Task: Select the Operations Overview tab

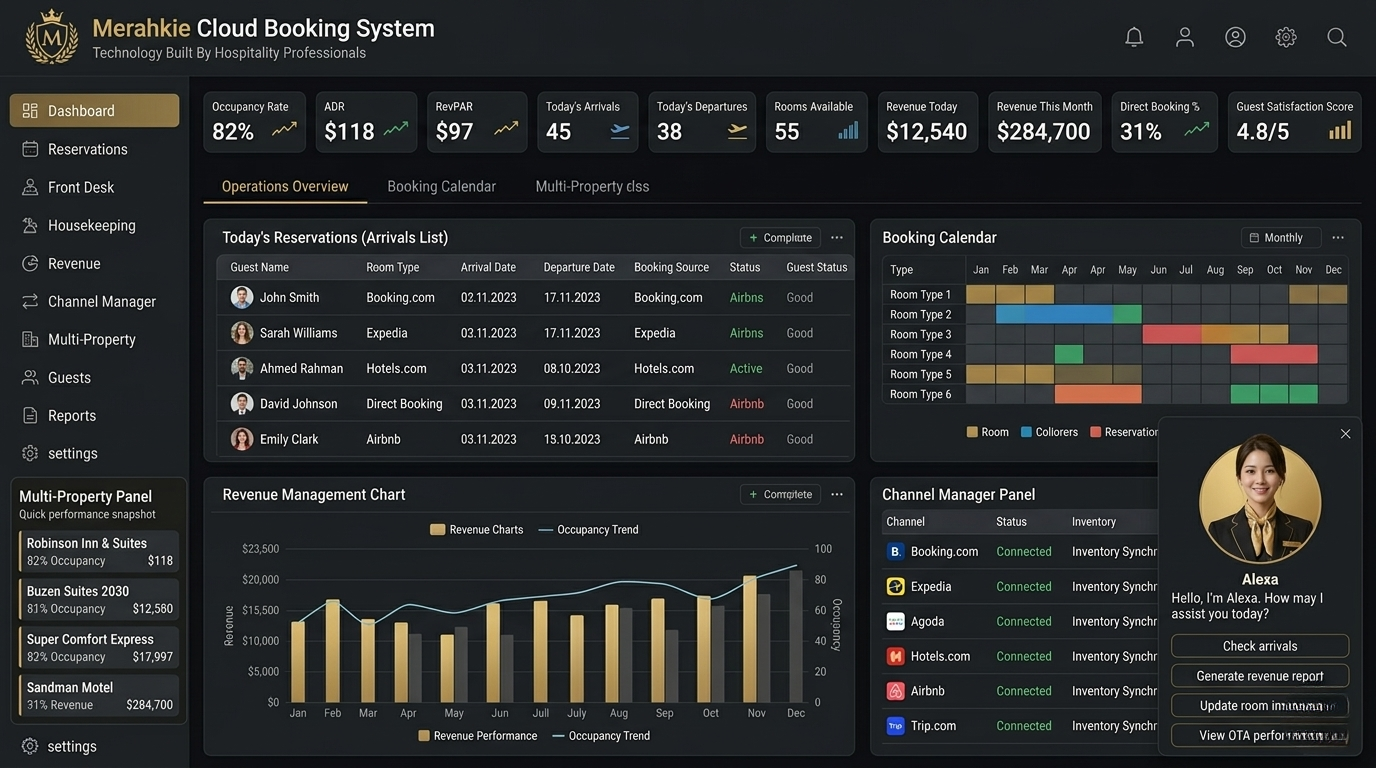Action: tap(285, 186)
